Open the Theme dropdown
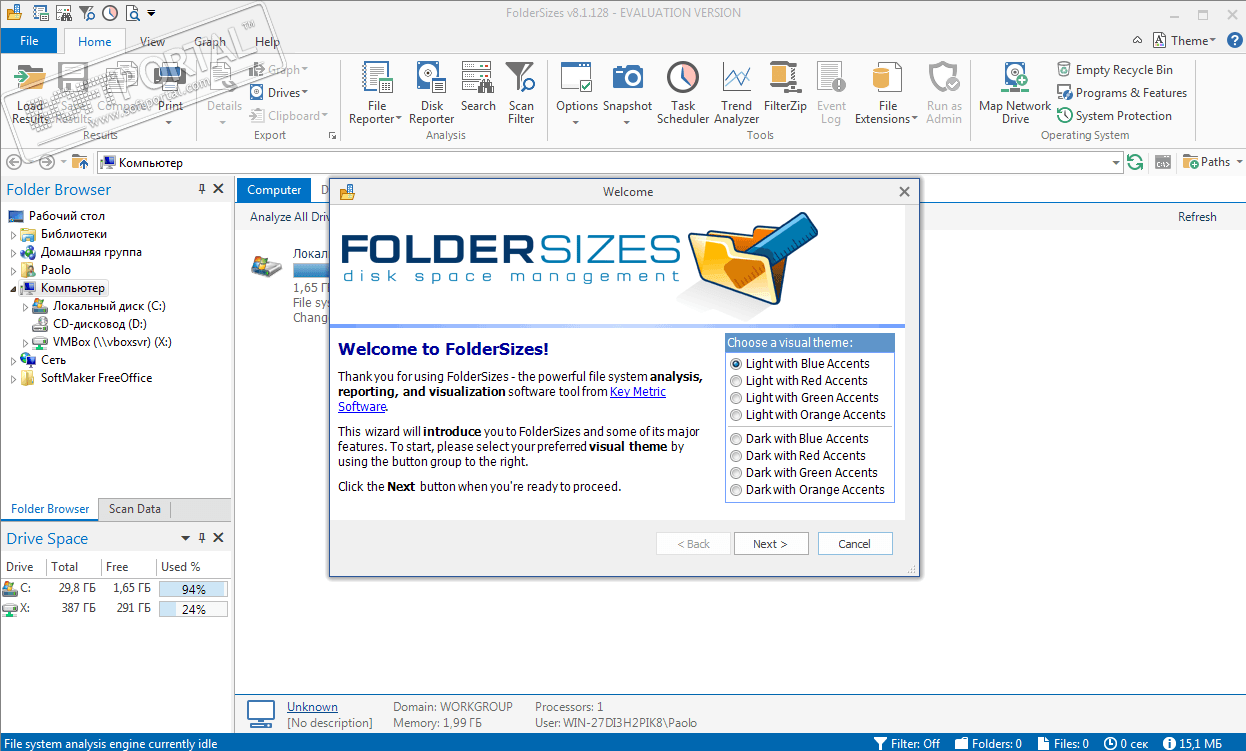Image resolution: width=1246 pixels, height=751 pixels. point(1184,41)
